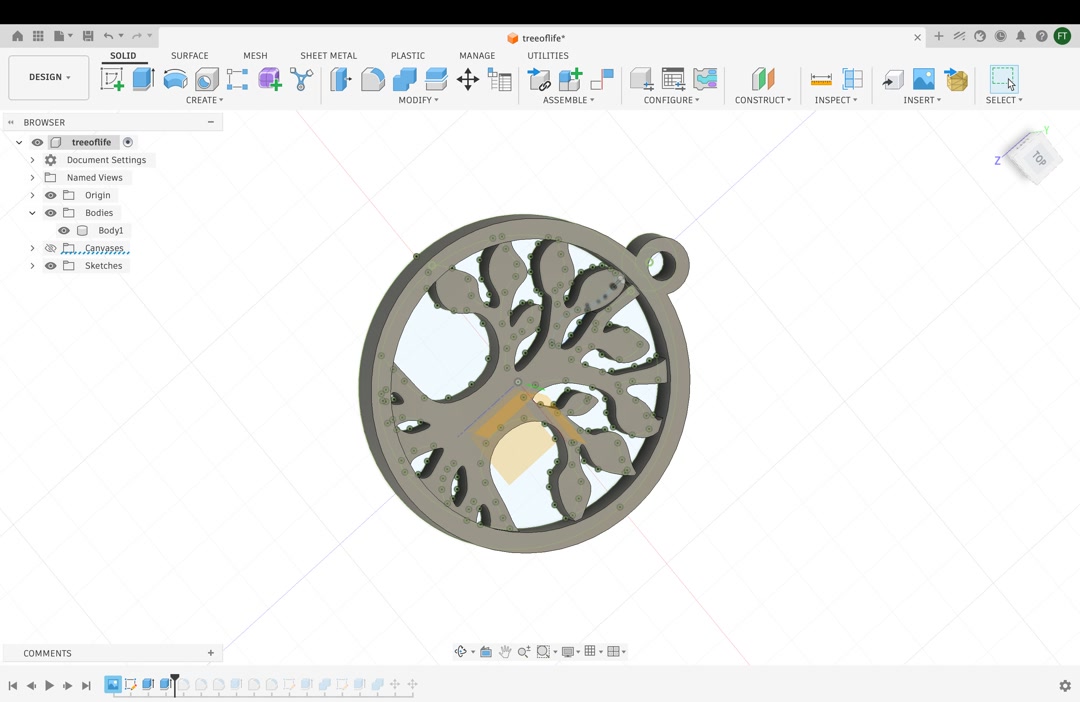Switch to the MANAGE tab
1080x702 pixels.
pos(477,56)
